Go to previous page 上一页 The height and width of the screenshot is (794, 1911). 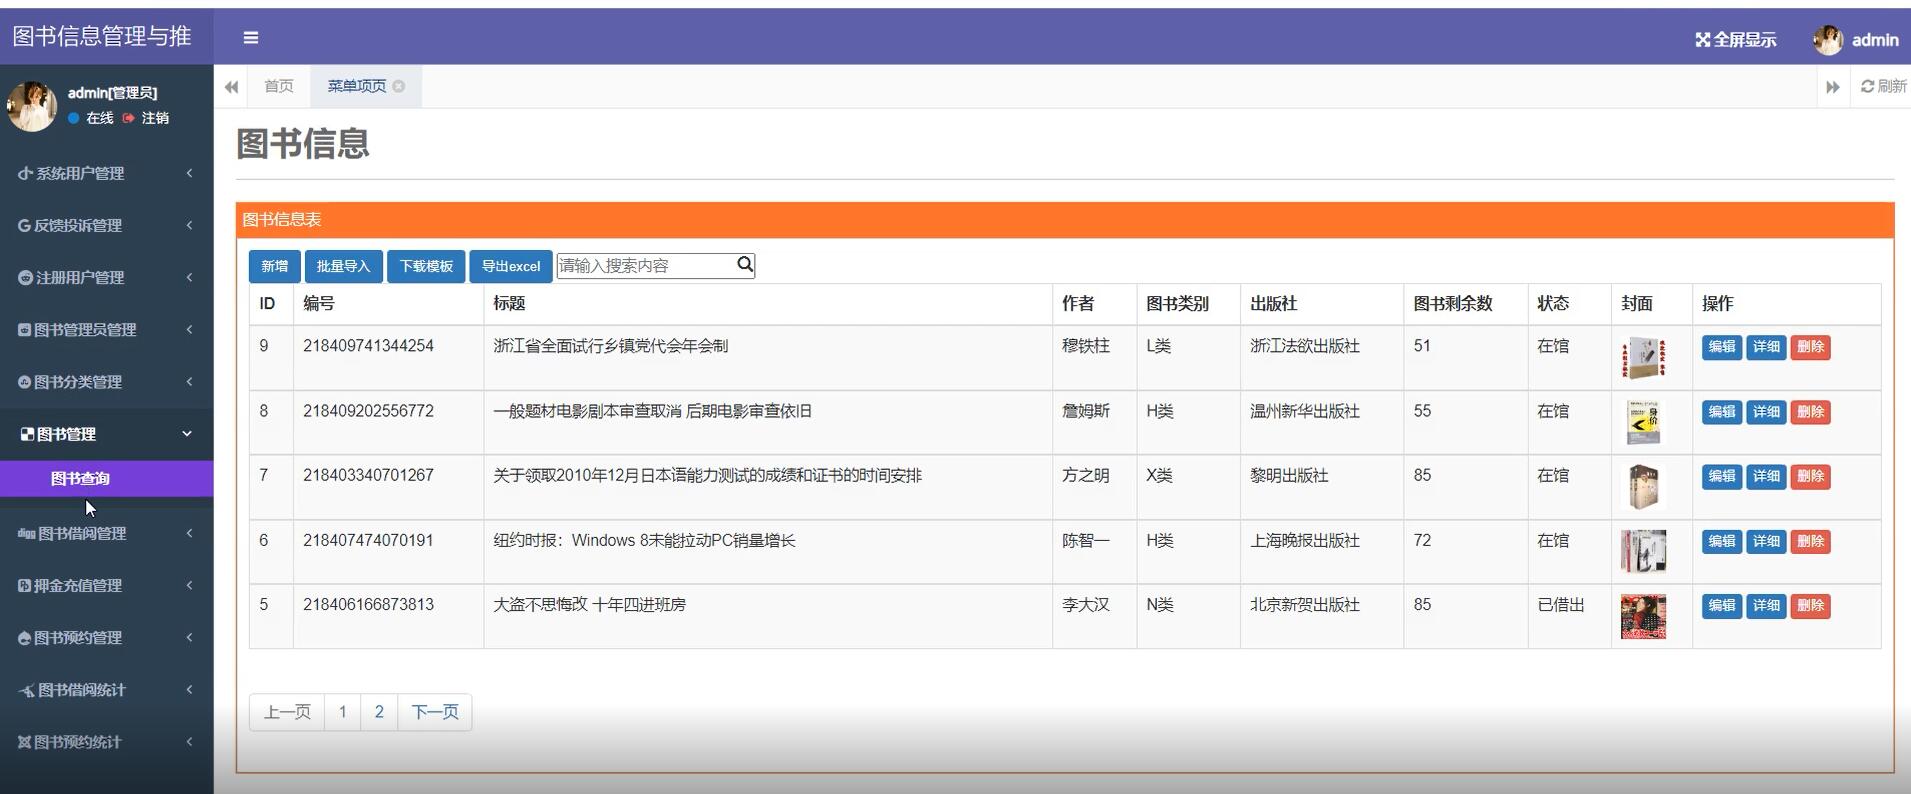287,712
